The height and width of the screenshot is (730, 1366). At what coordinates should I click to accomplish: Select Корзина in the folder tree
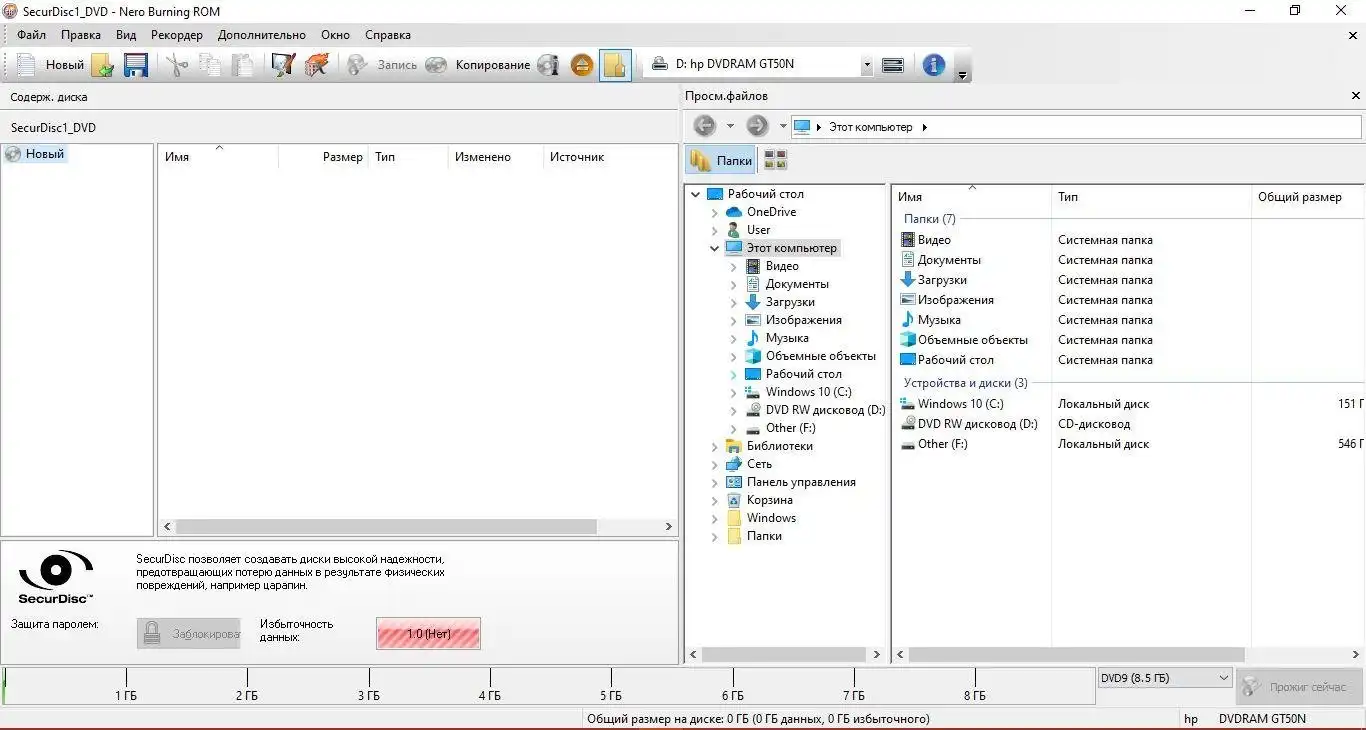(x=769, y=500)
